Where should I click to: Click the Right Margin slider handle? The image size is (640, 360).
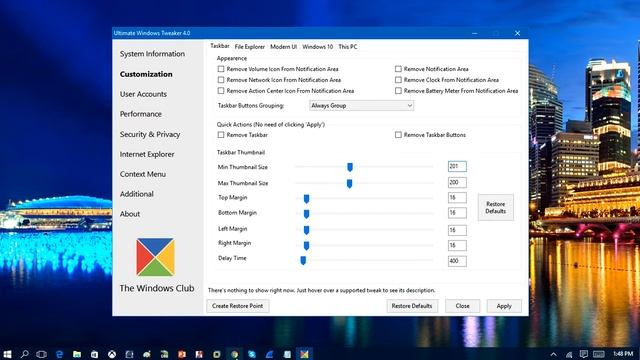tap(307, 246)
